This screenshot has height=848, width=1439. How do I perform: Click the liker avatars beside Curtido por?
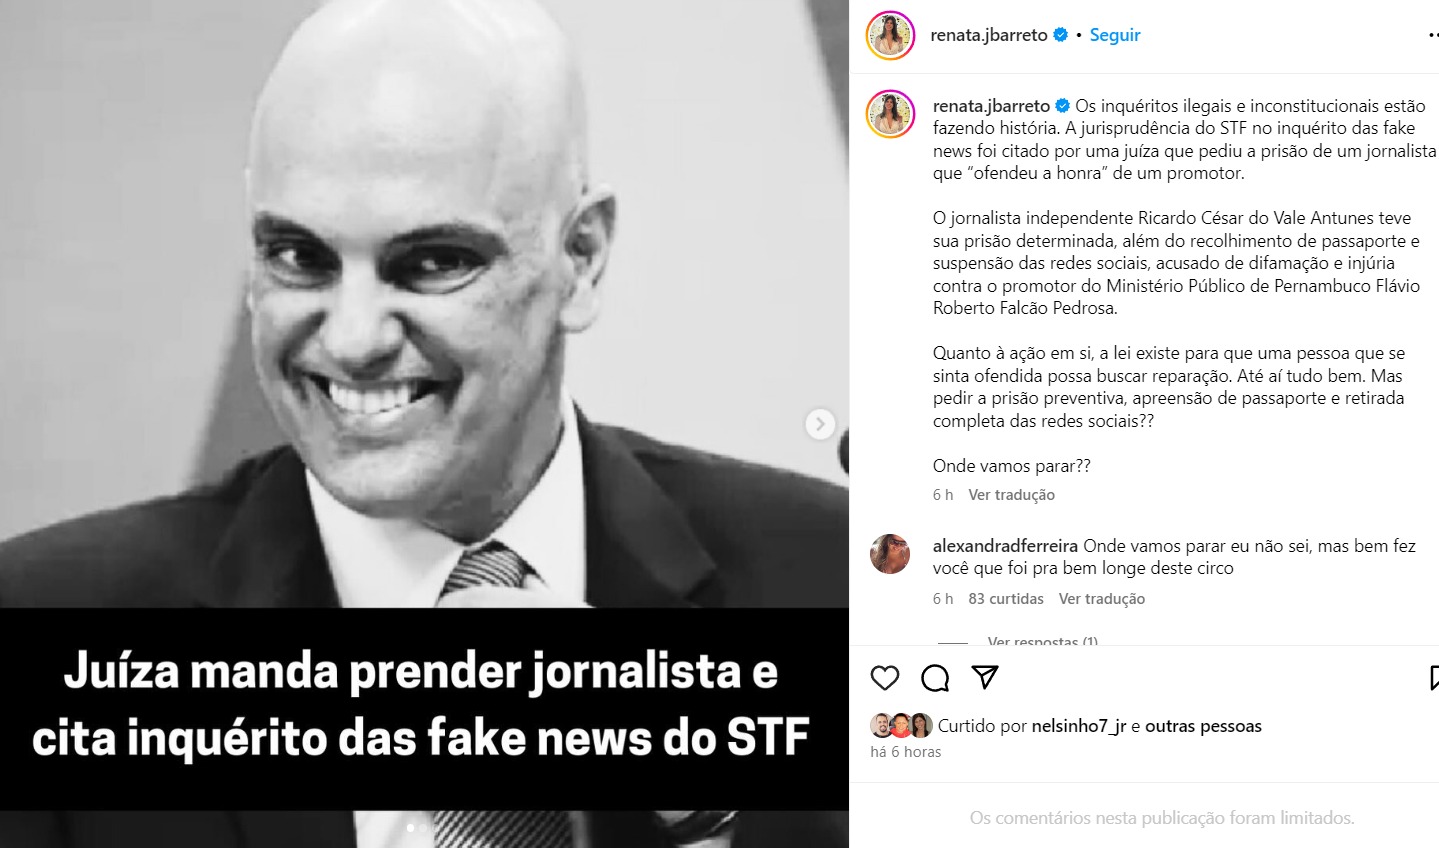901,726
